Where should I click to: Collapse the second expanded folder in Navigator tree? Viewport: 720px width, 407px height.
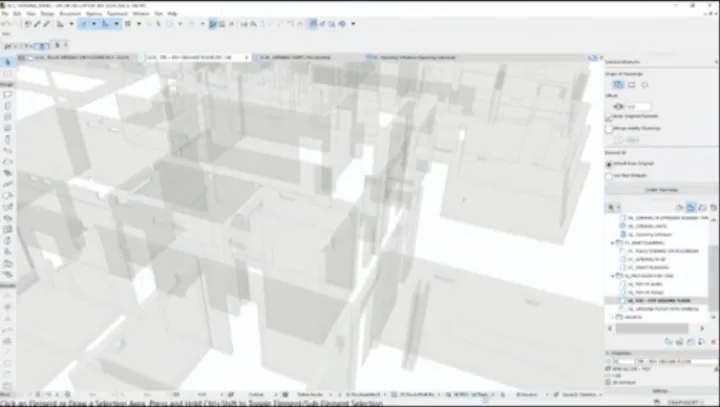[x=611, y=273]
